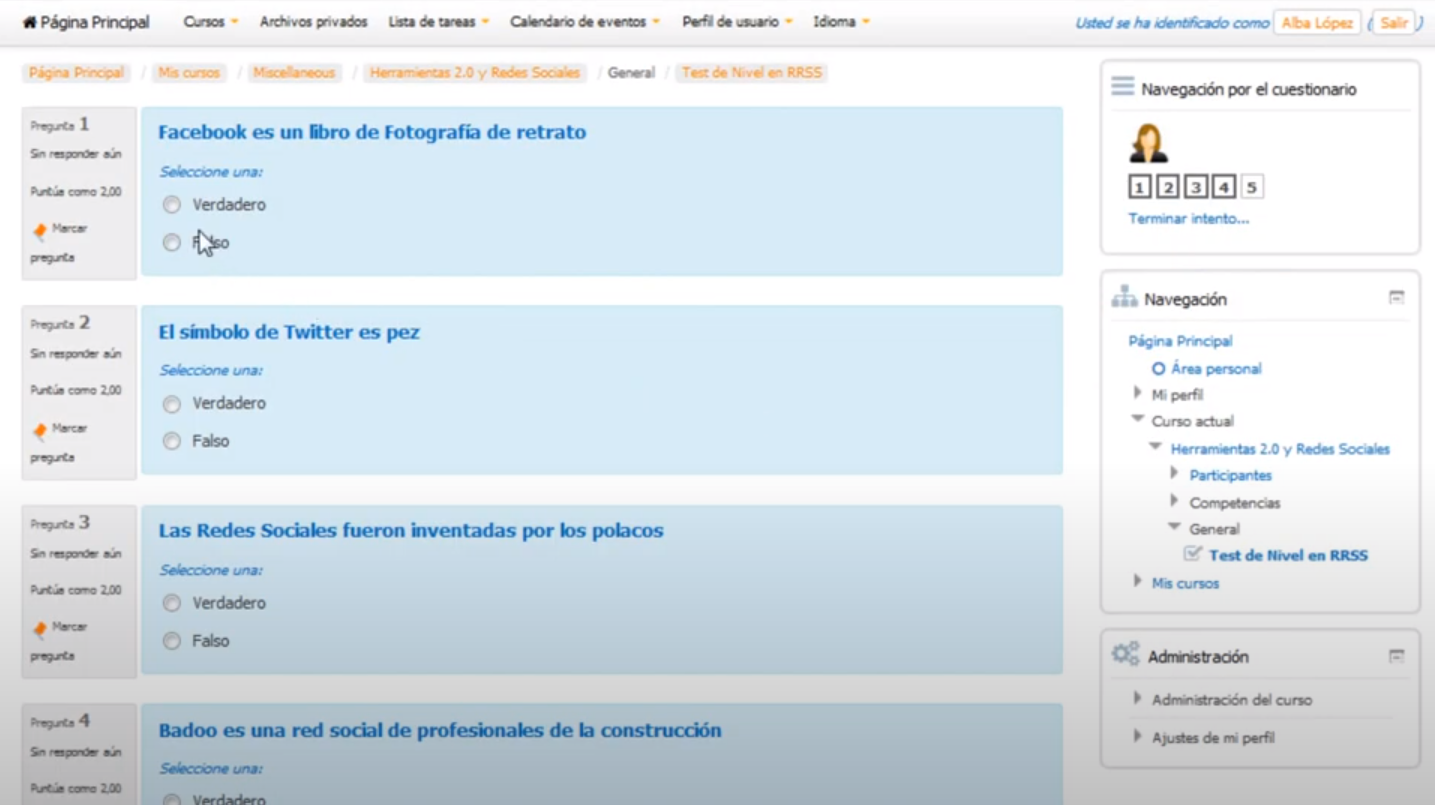The height and width of the screenshot is (805, 1435).
Task: Click the Herramientas 2.0 y Redes Sociales breadcrumb
Action: click(x=475, y=73)
